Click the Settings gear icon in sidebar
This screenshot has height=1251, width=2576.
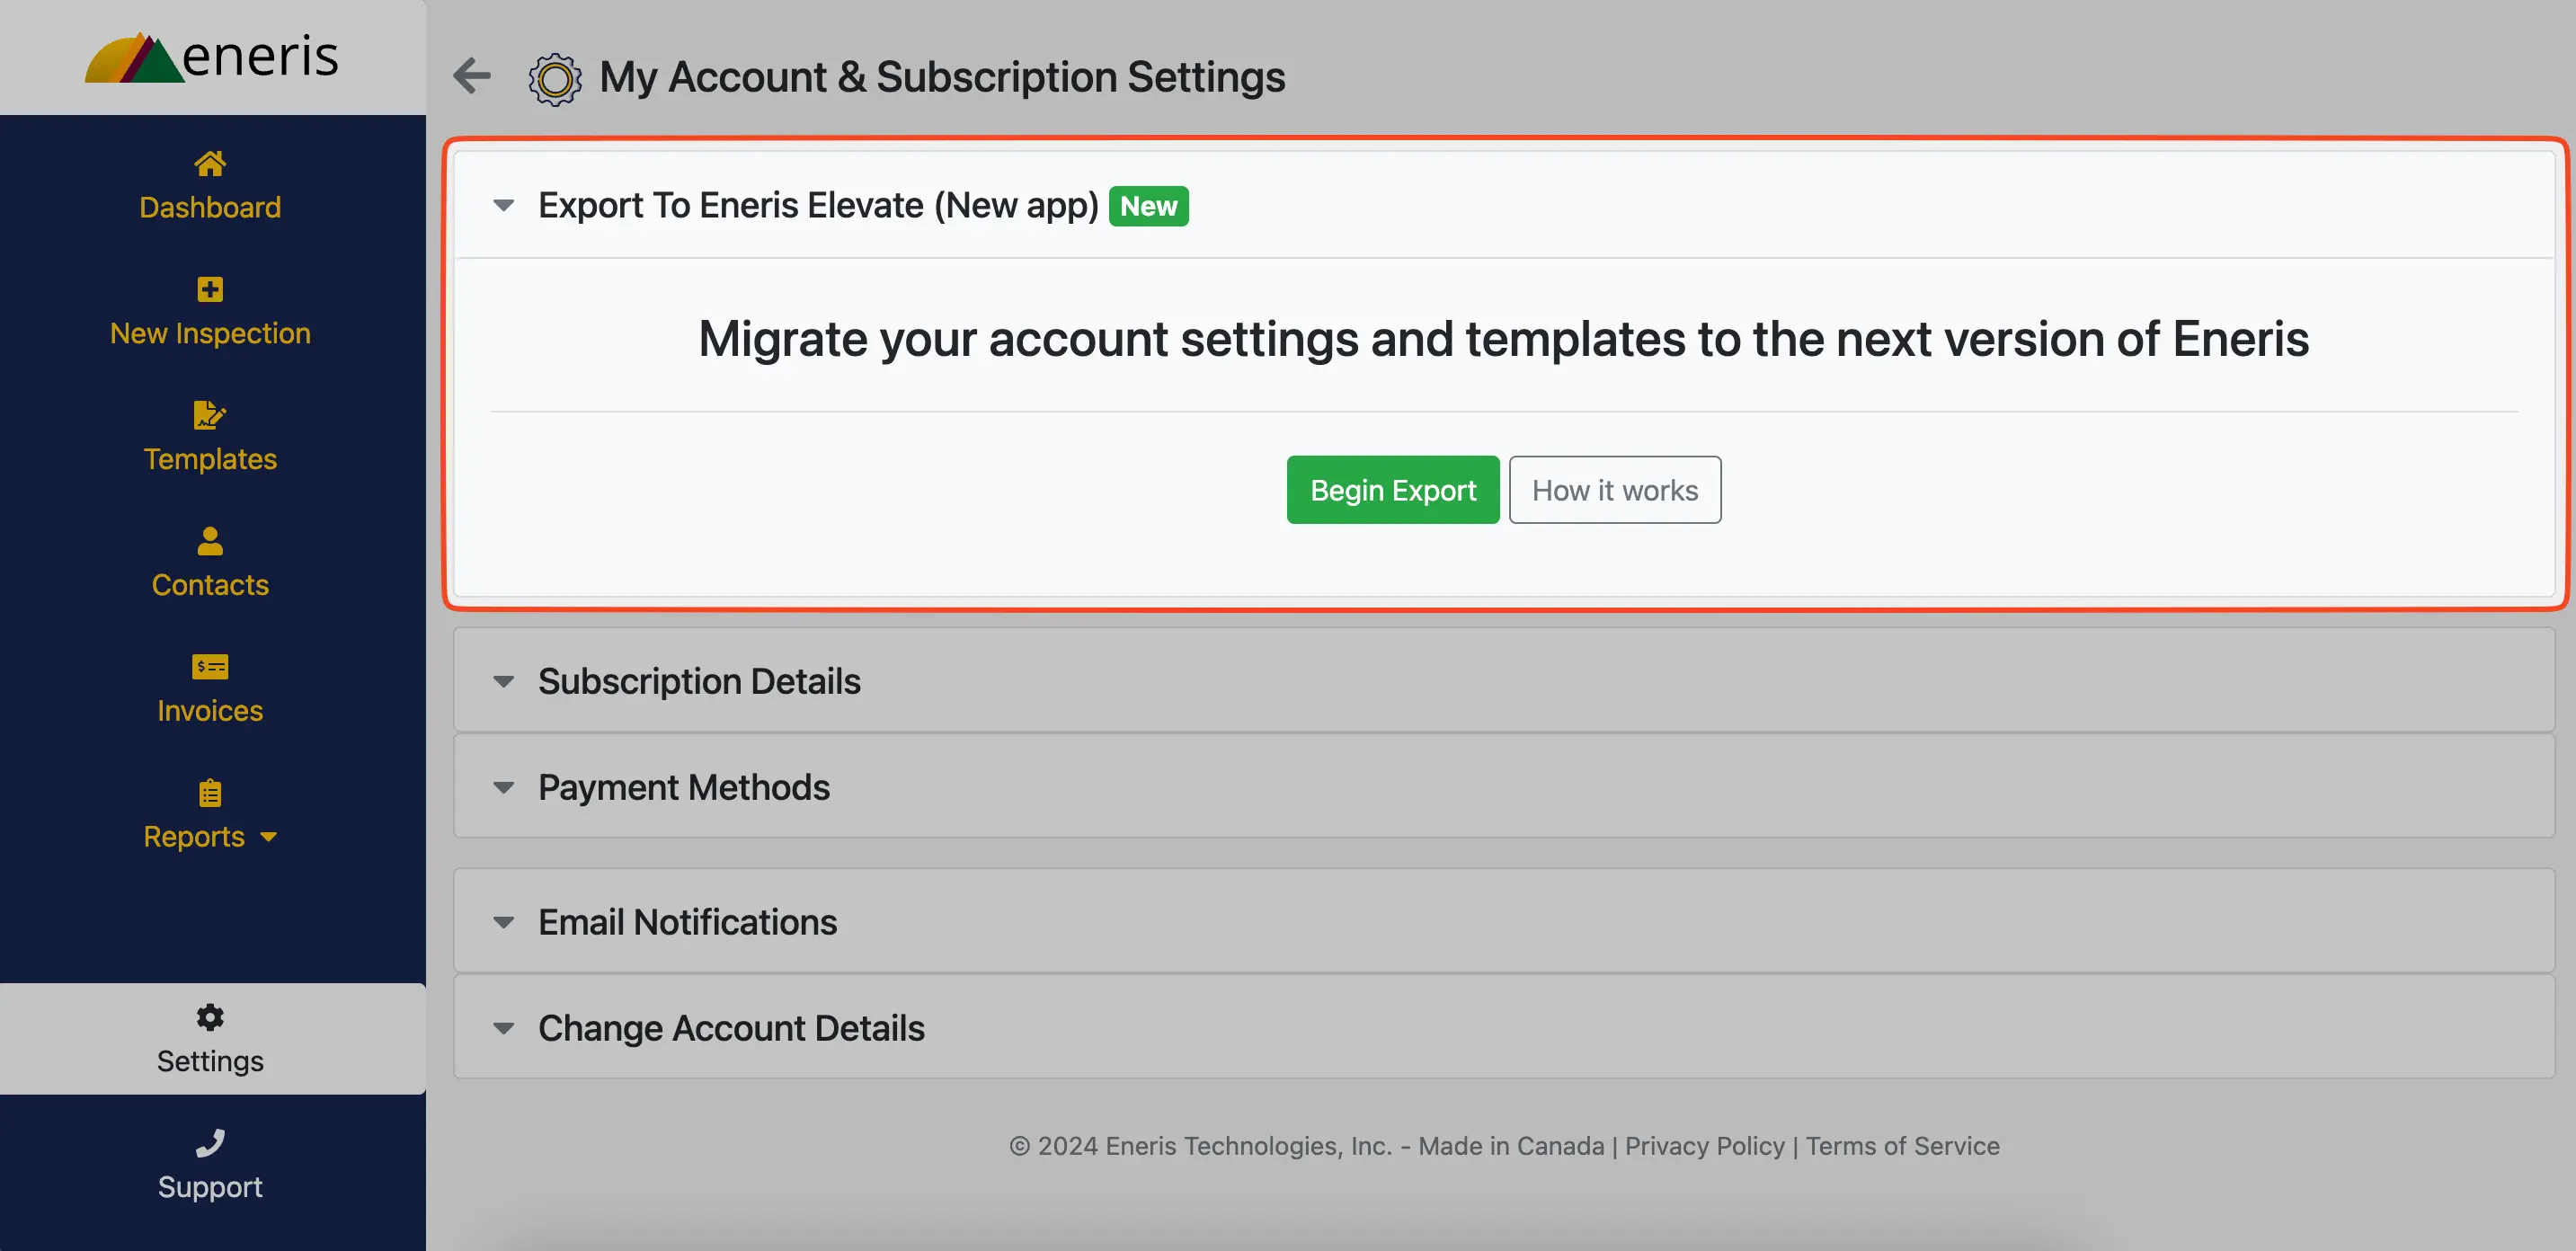210,1017
